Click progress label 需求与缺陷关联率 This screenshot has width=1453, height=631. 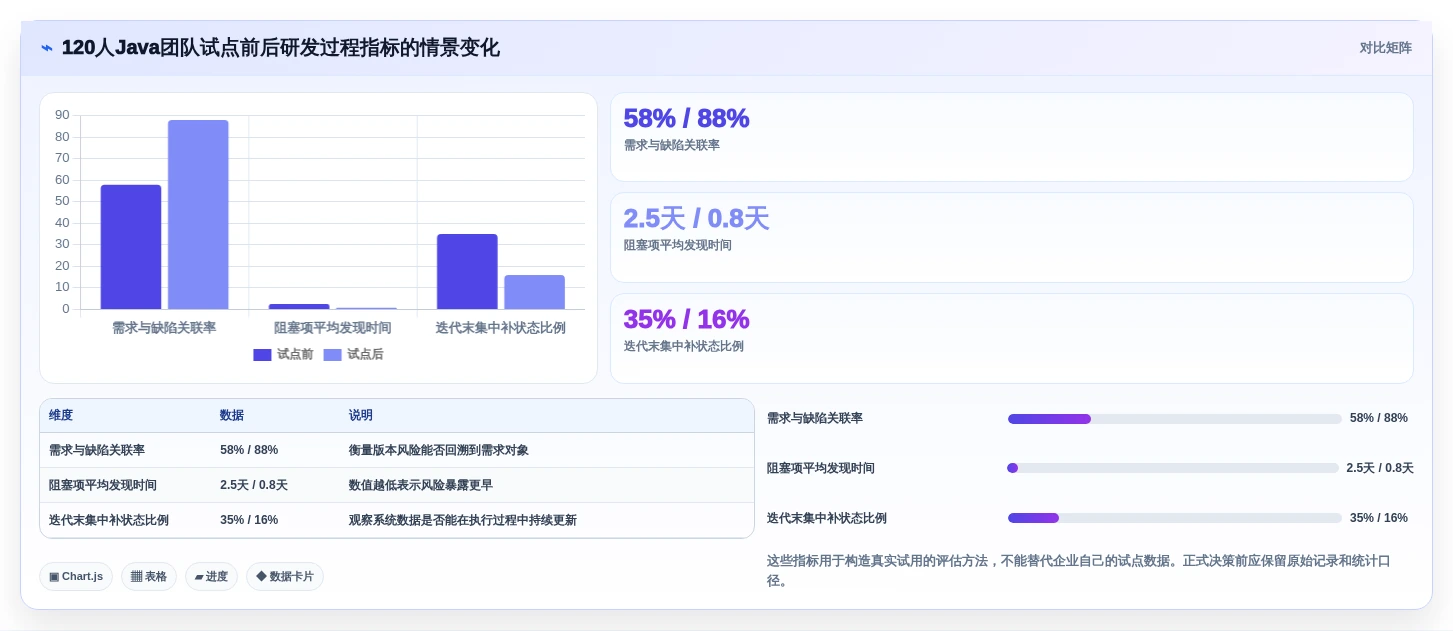pos(815,418)
